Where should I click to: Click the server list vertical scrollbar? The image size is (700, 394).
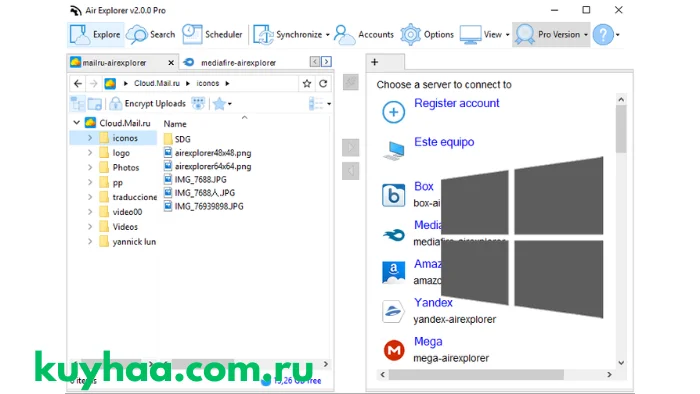click(x=621, y=231)
